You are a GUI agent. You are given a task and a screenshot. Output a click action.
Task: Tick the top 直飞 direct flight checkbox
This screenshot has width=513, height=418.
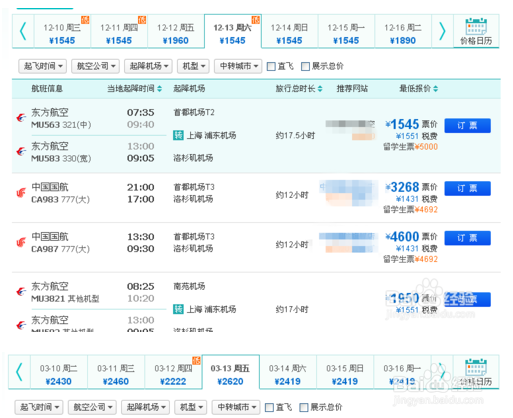[271, 66]
